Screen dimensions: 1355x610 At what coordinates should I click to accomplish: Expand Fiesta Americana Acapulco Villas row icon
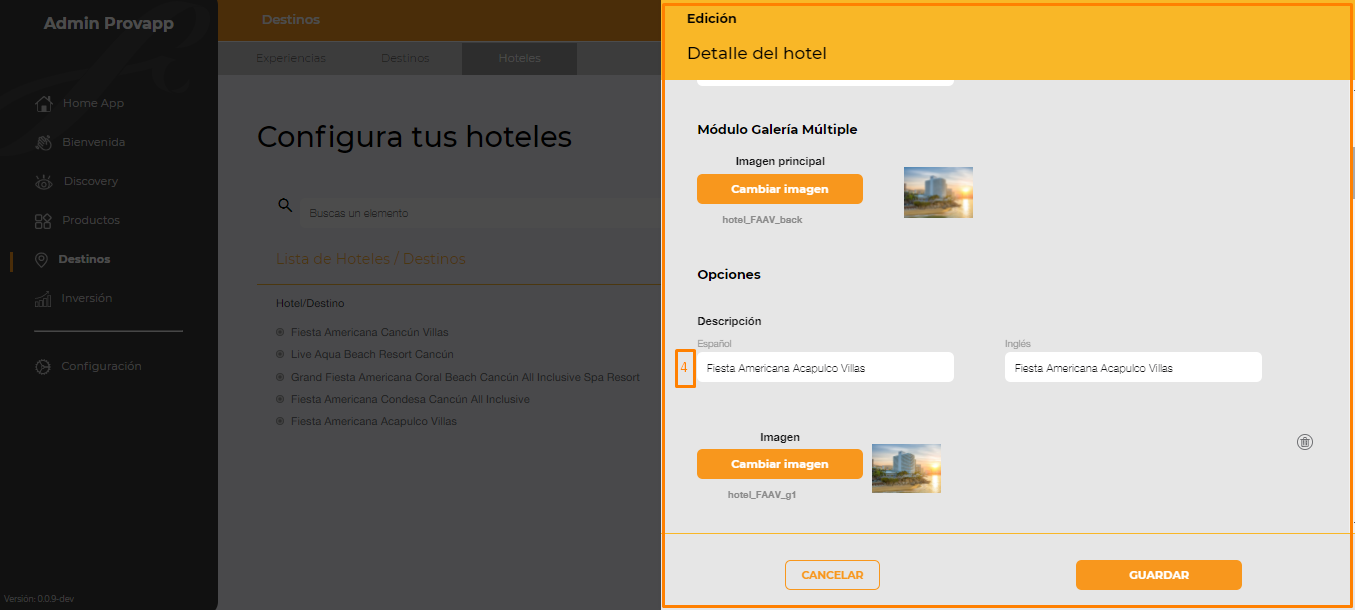(280, 421)
